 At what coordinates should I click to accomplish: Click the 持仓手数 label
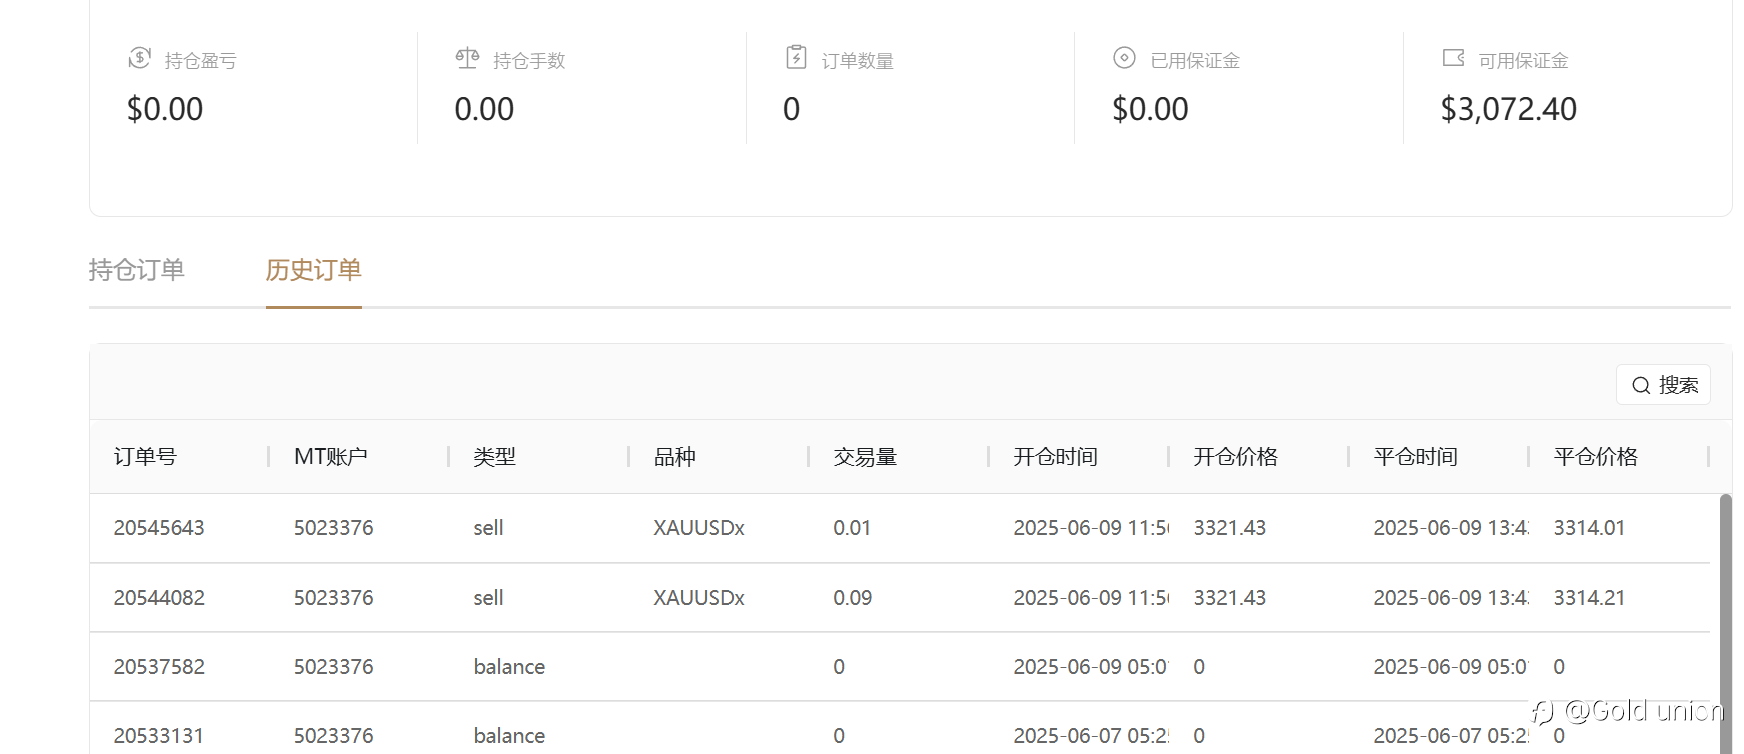(529, 61)
